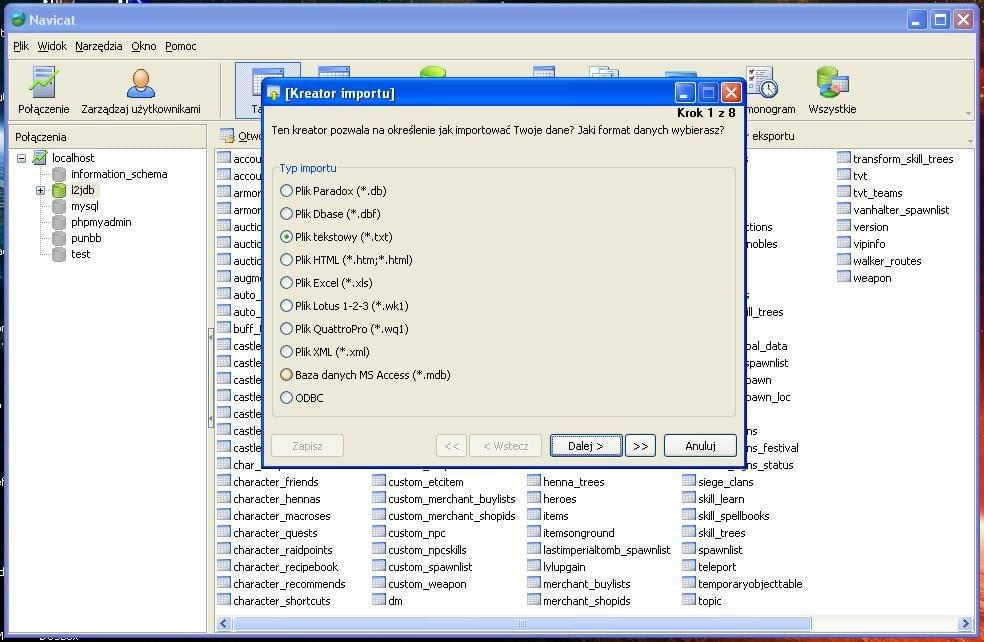This screenshot has height=642, width=984.
Task: Choose Plik Paradox (*.db) import type
Action: [286, 191]
